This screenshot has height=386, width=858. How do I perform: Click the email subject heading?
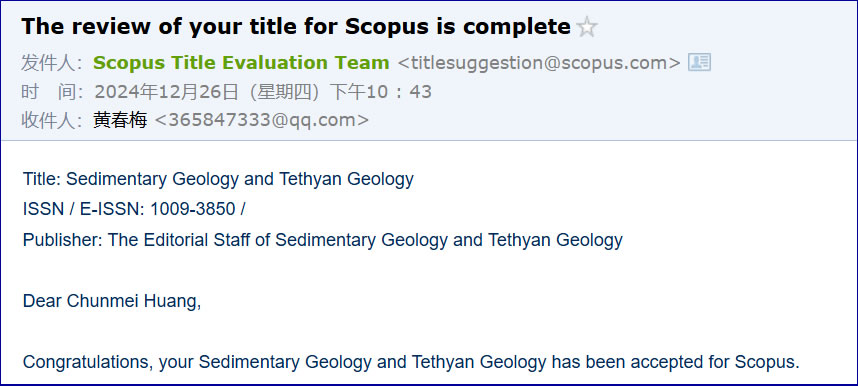point(296,27)
